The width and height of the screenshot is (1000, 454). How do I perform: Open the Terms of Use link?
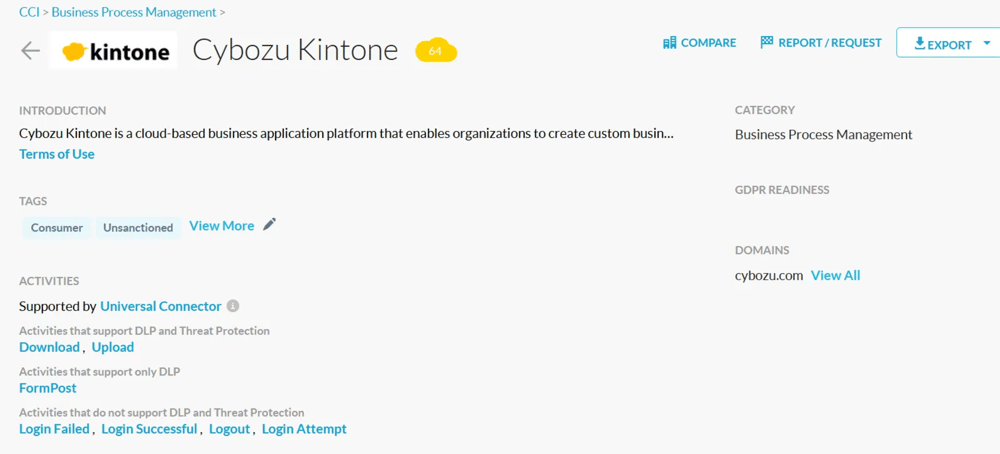click(x=57, y=154)
